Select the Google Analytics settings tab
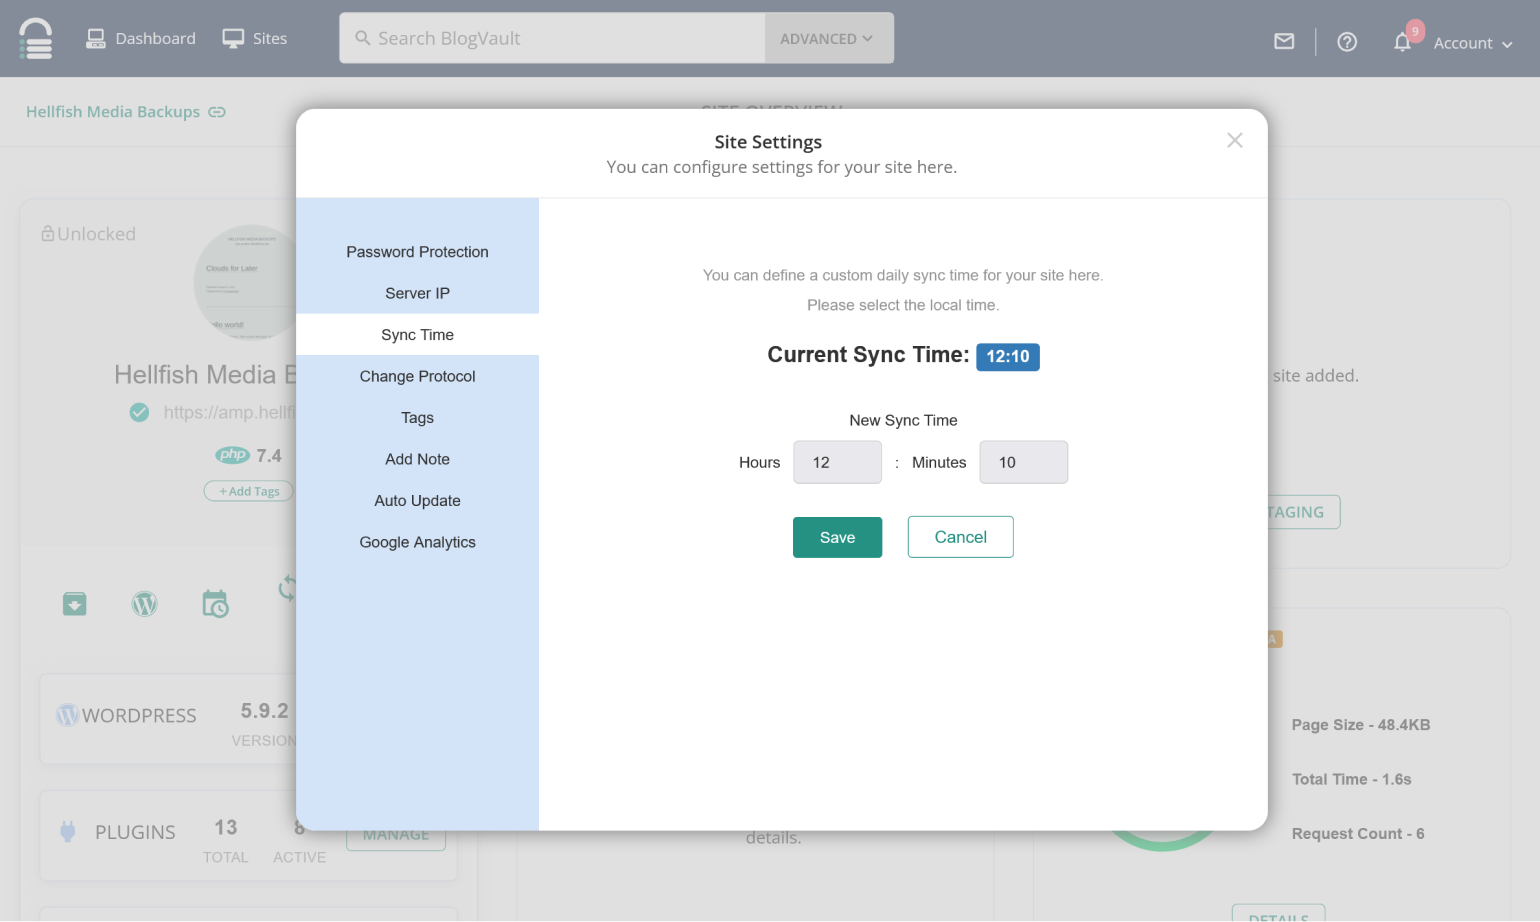 pyautogui.click(x=418, y=542)
